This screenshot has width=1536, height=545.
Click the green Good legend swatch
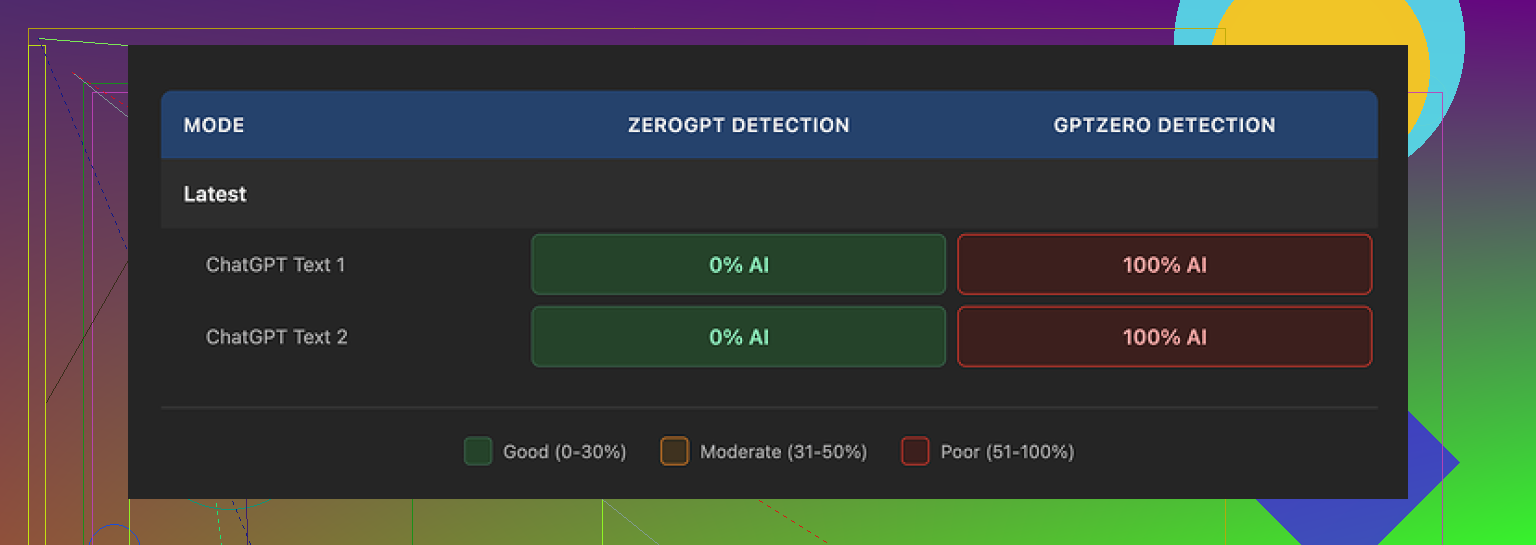(478, 452)
